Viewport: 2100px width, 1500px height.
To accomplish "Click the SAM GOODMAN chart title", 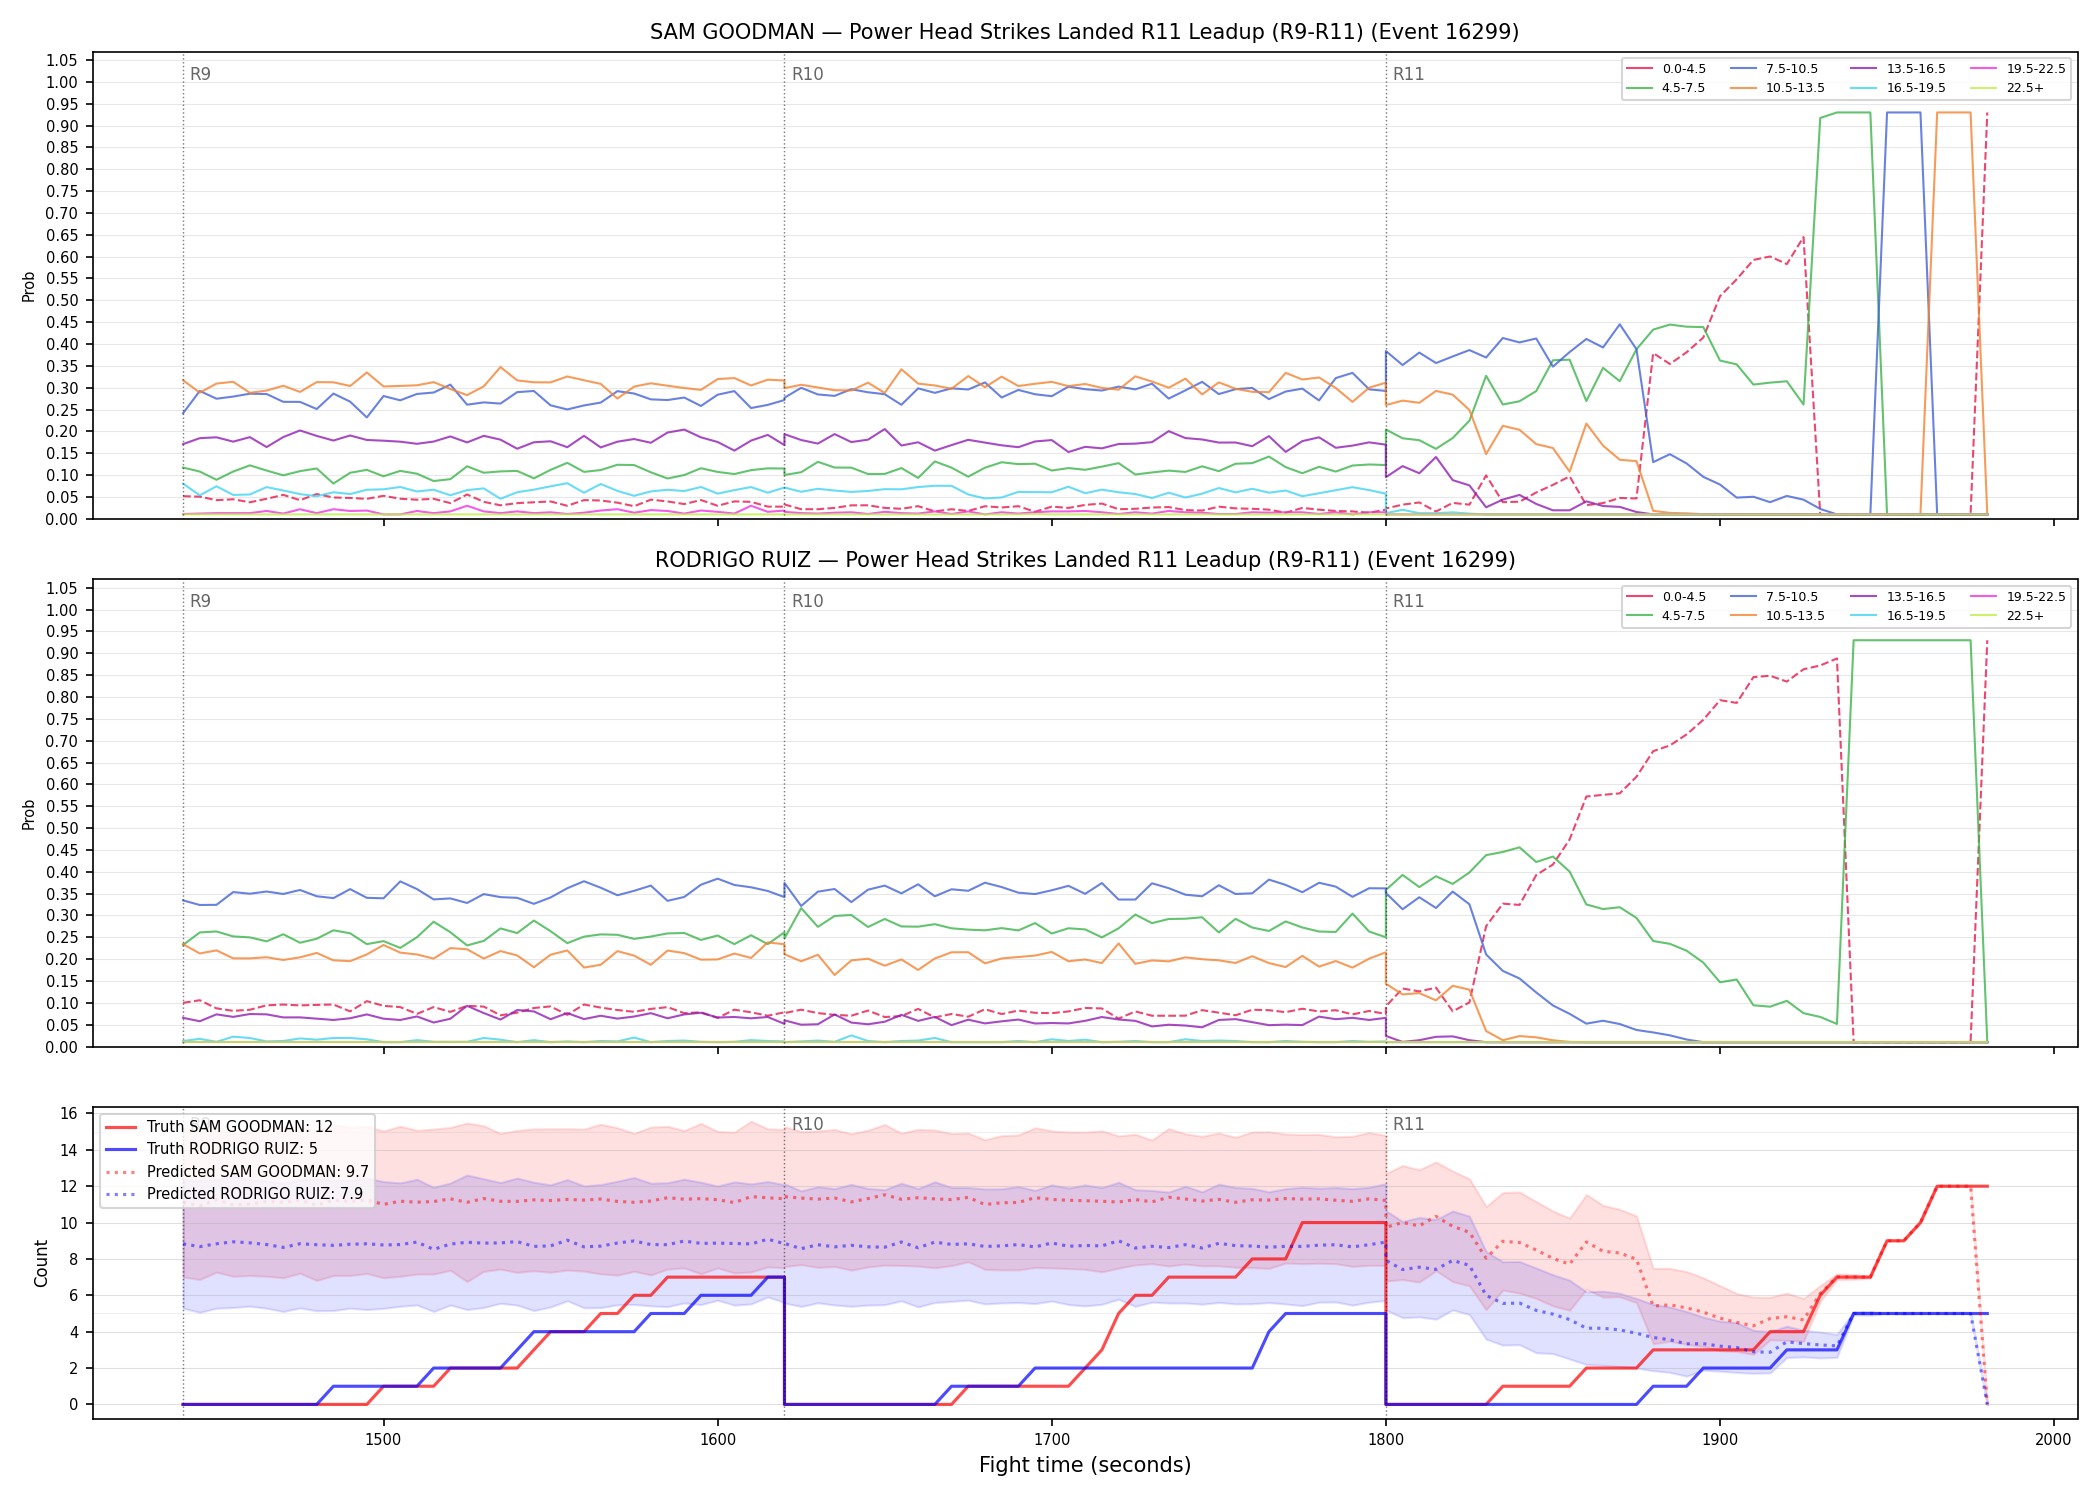I will 1084,32.
